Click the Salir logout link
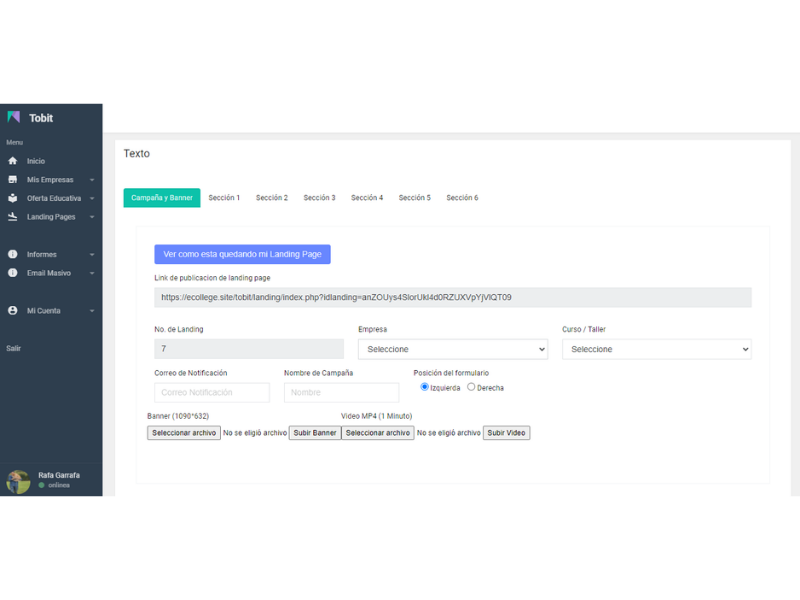Screen dimensions: 800x600 coord(14,349)
